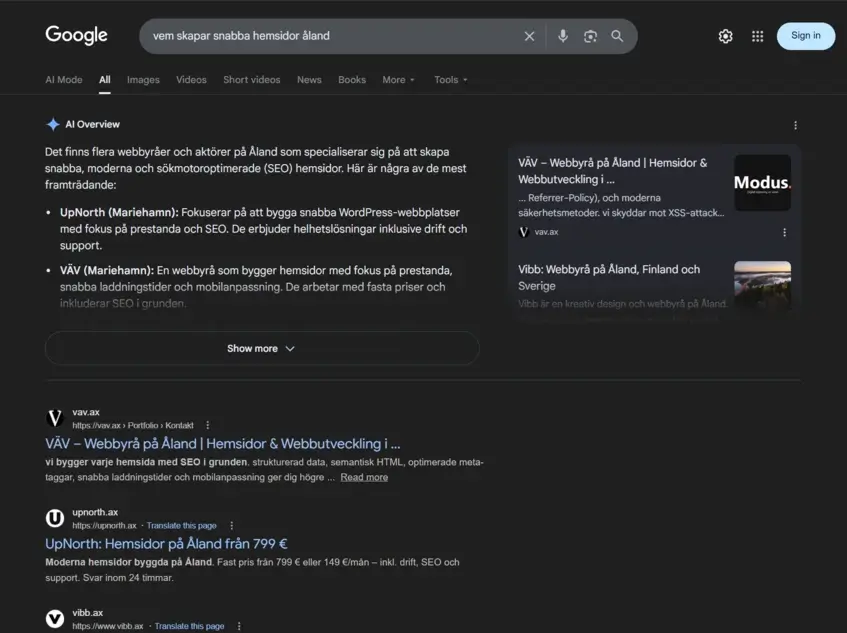Click the vav.ax favicon in source card
847x633 pixels.
pyautogui.click(x=523, y=232)
